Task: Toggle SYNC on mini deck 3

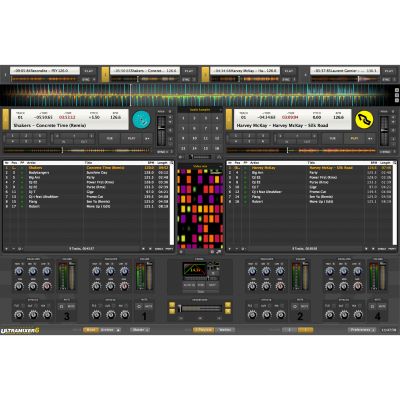Action: (286, 80)
